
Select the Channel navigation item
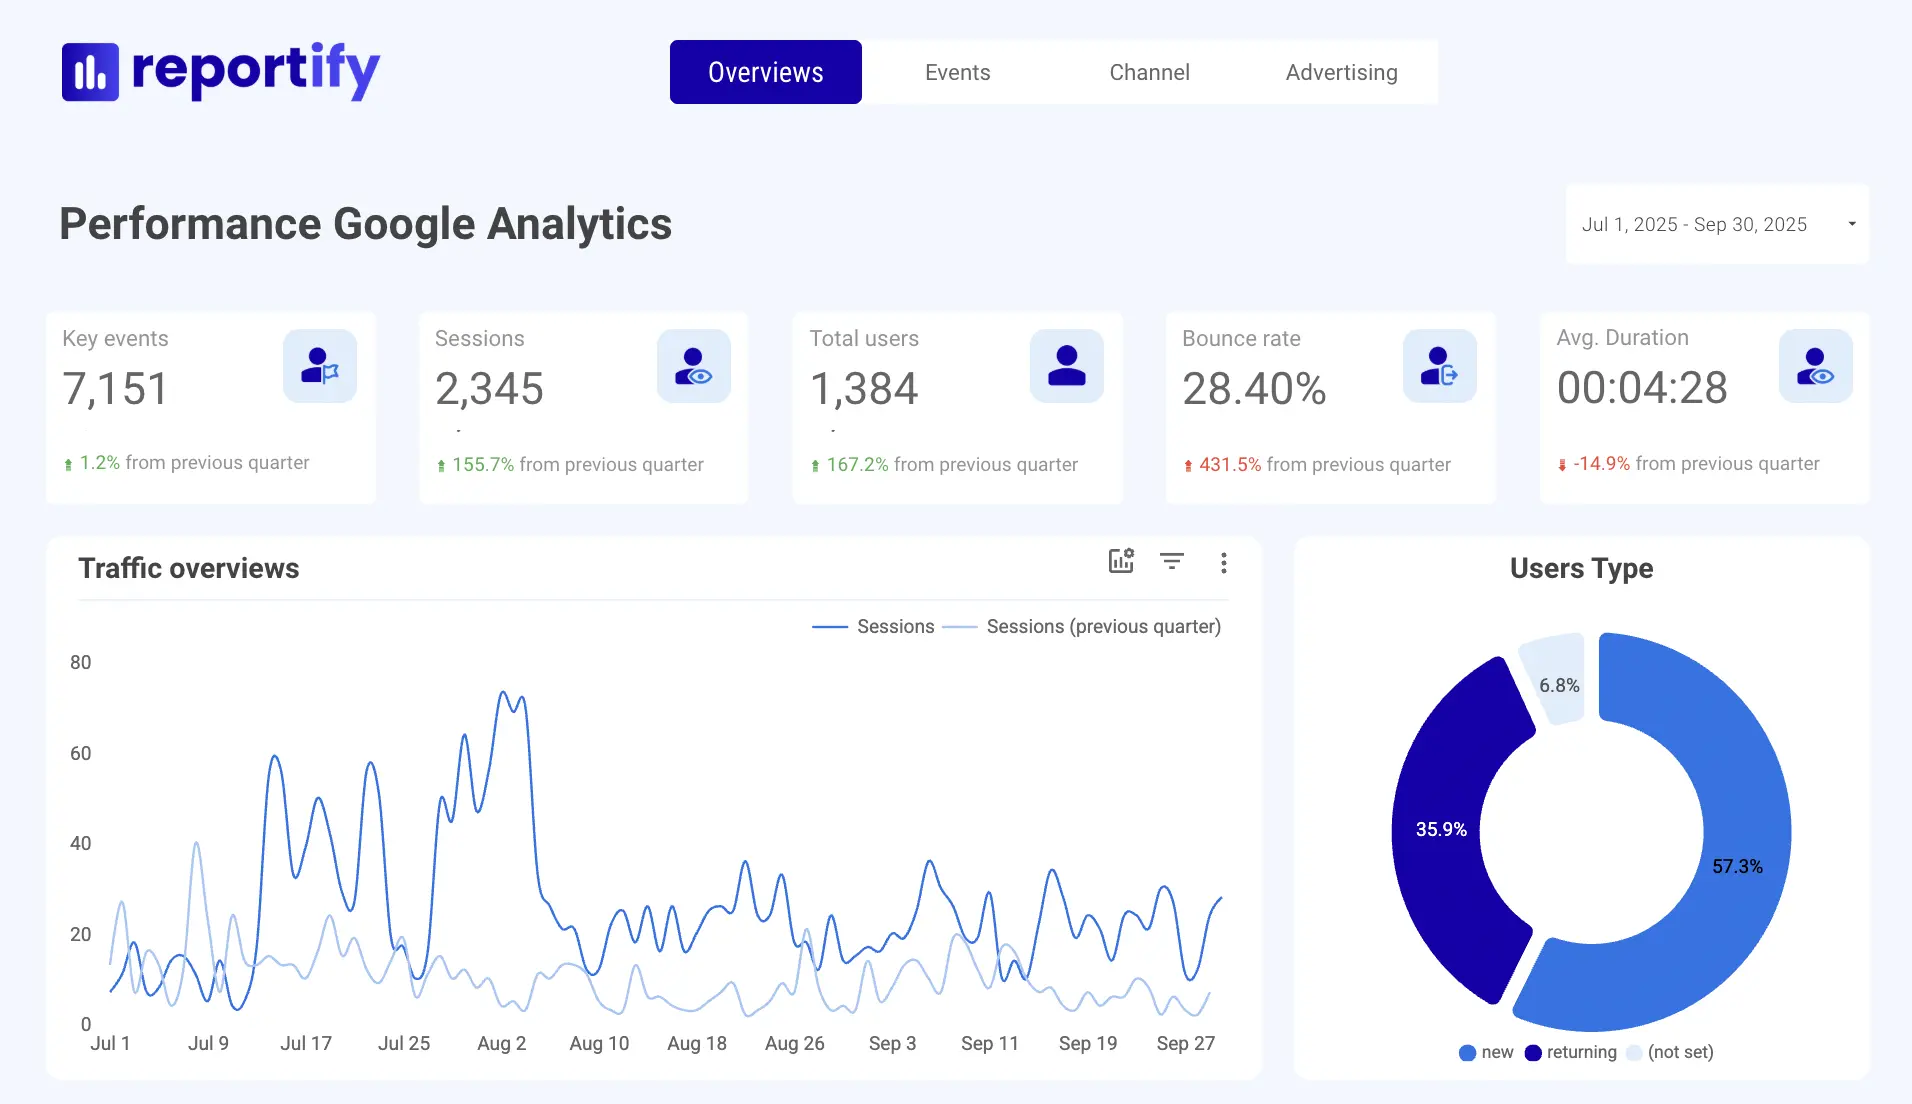(x=1149, y=71)
